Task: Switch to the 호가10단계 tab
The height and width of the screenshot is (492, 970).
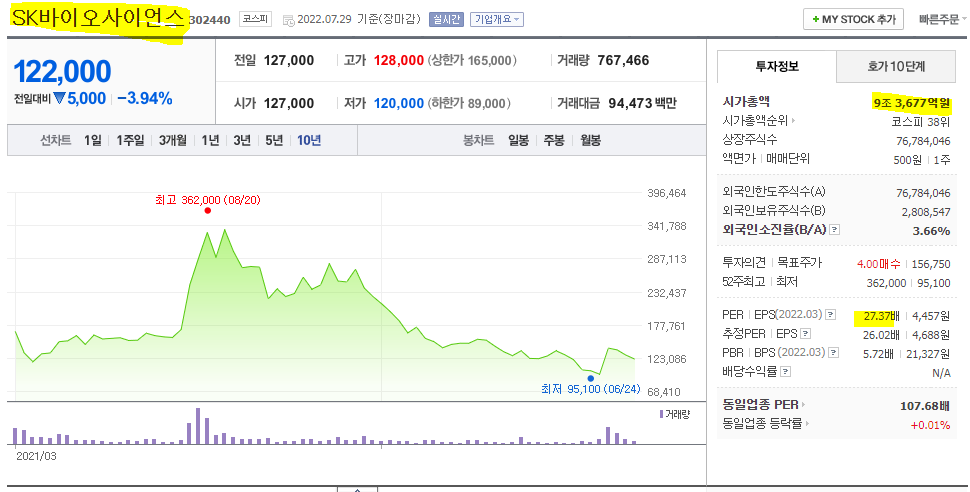Action: coord(896,66)
